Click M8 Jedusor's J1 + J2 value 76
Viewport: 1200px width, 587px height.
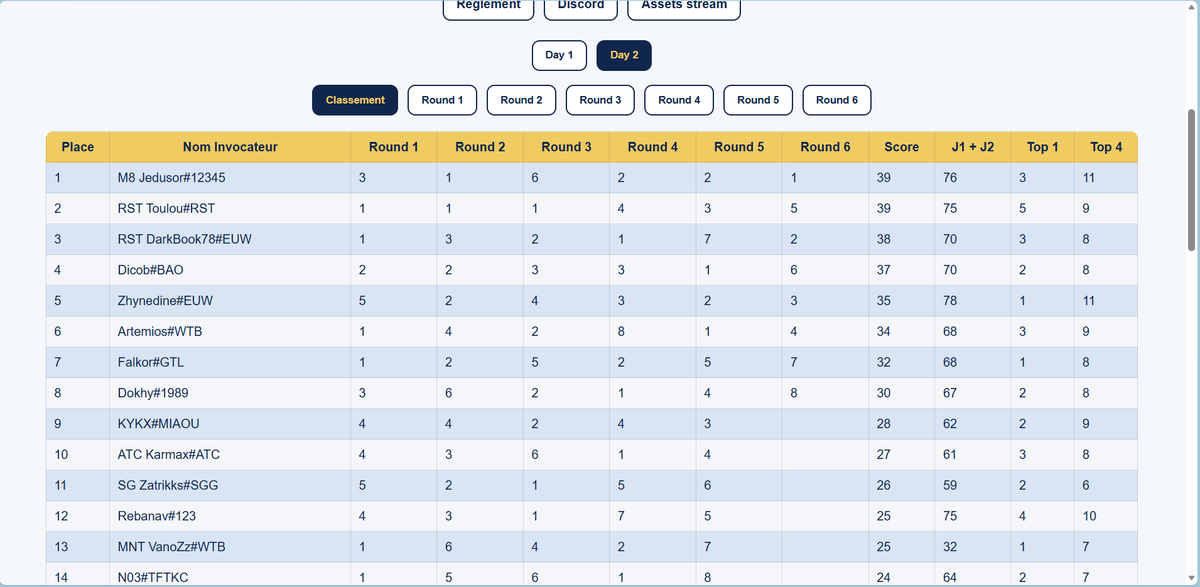(950, 178)
